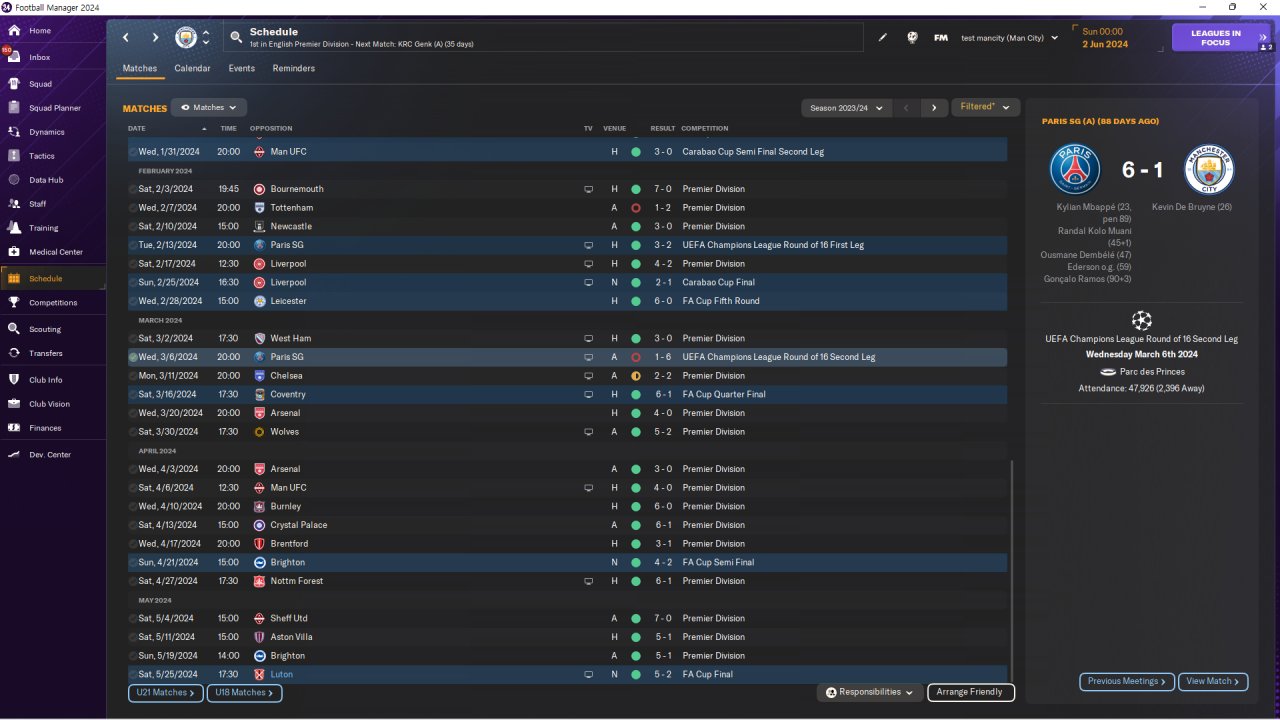Select the Mon 3/11/2024 Chelsea match row
Viewport: 1280px width, 720px height.
(567, 376)
